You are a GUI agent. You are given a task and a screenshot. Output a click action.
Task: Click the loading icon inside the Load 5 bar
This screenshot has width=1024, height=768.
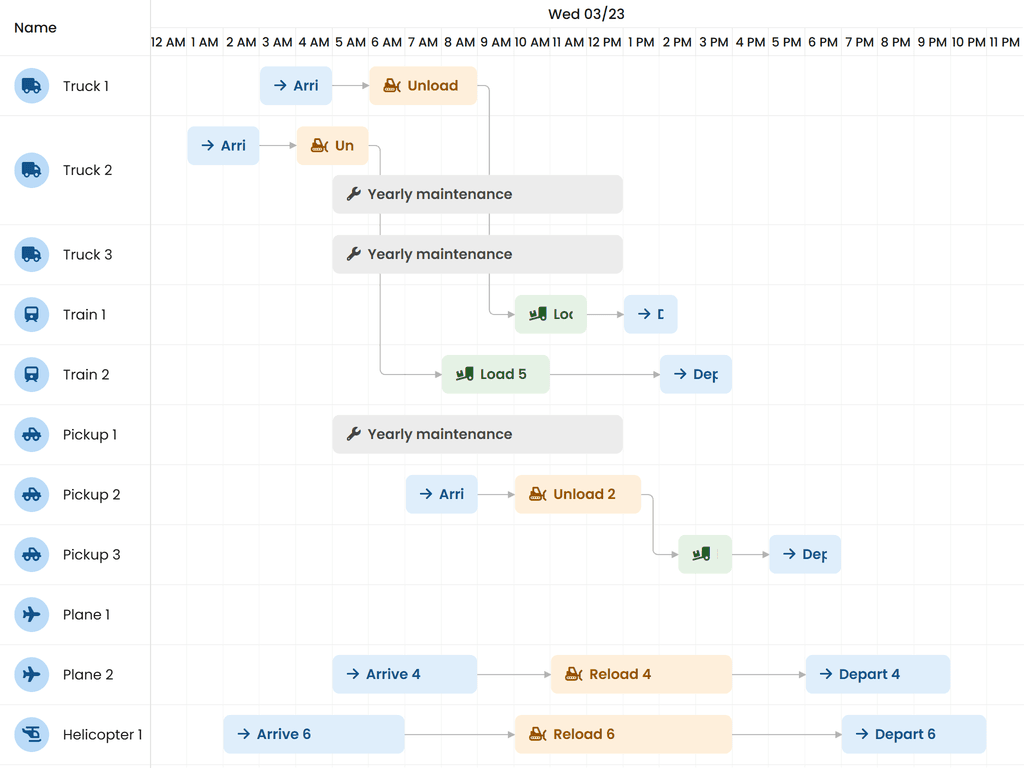[x=463, y=373]
